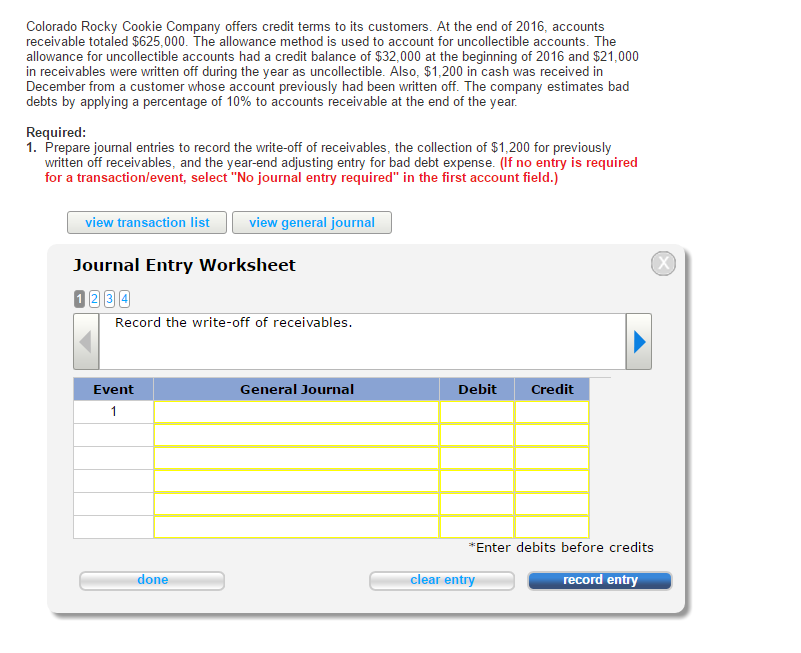Click the 'Required:' heading
This screenshot has width=801, height=653.
click(x=56, y=132)
